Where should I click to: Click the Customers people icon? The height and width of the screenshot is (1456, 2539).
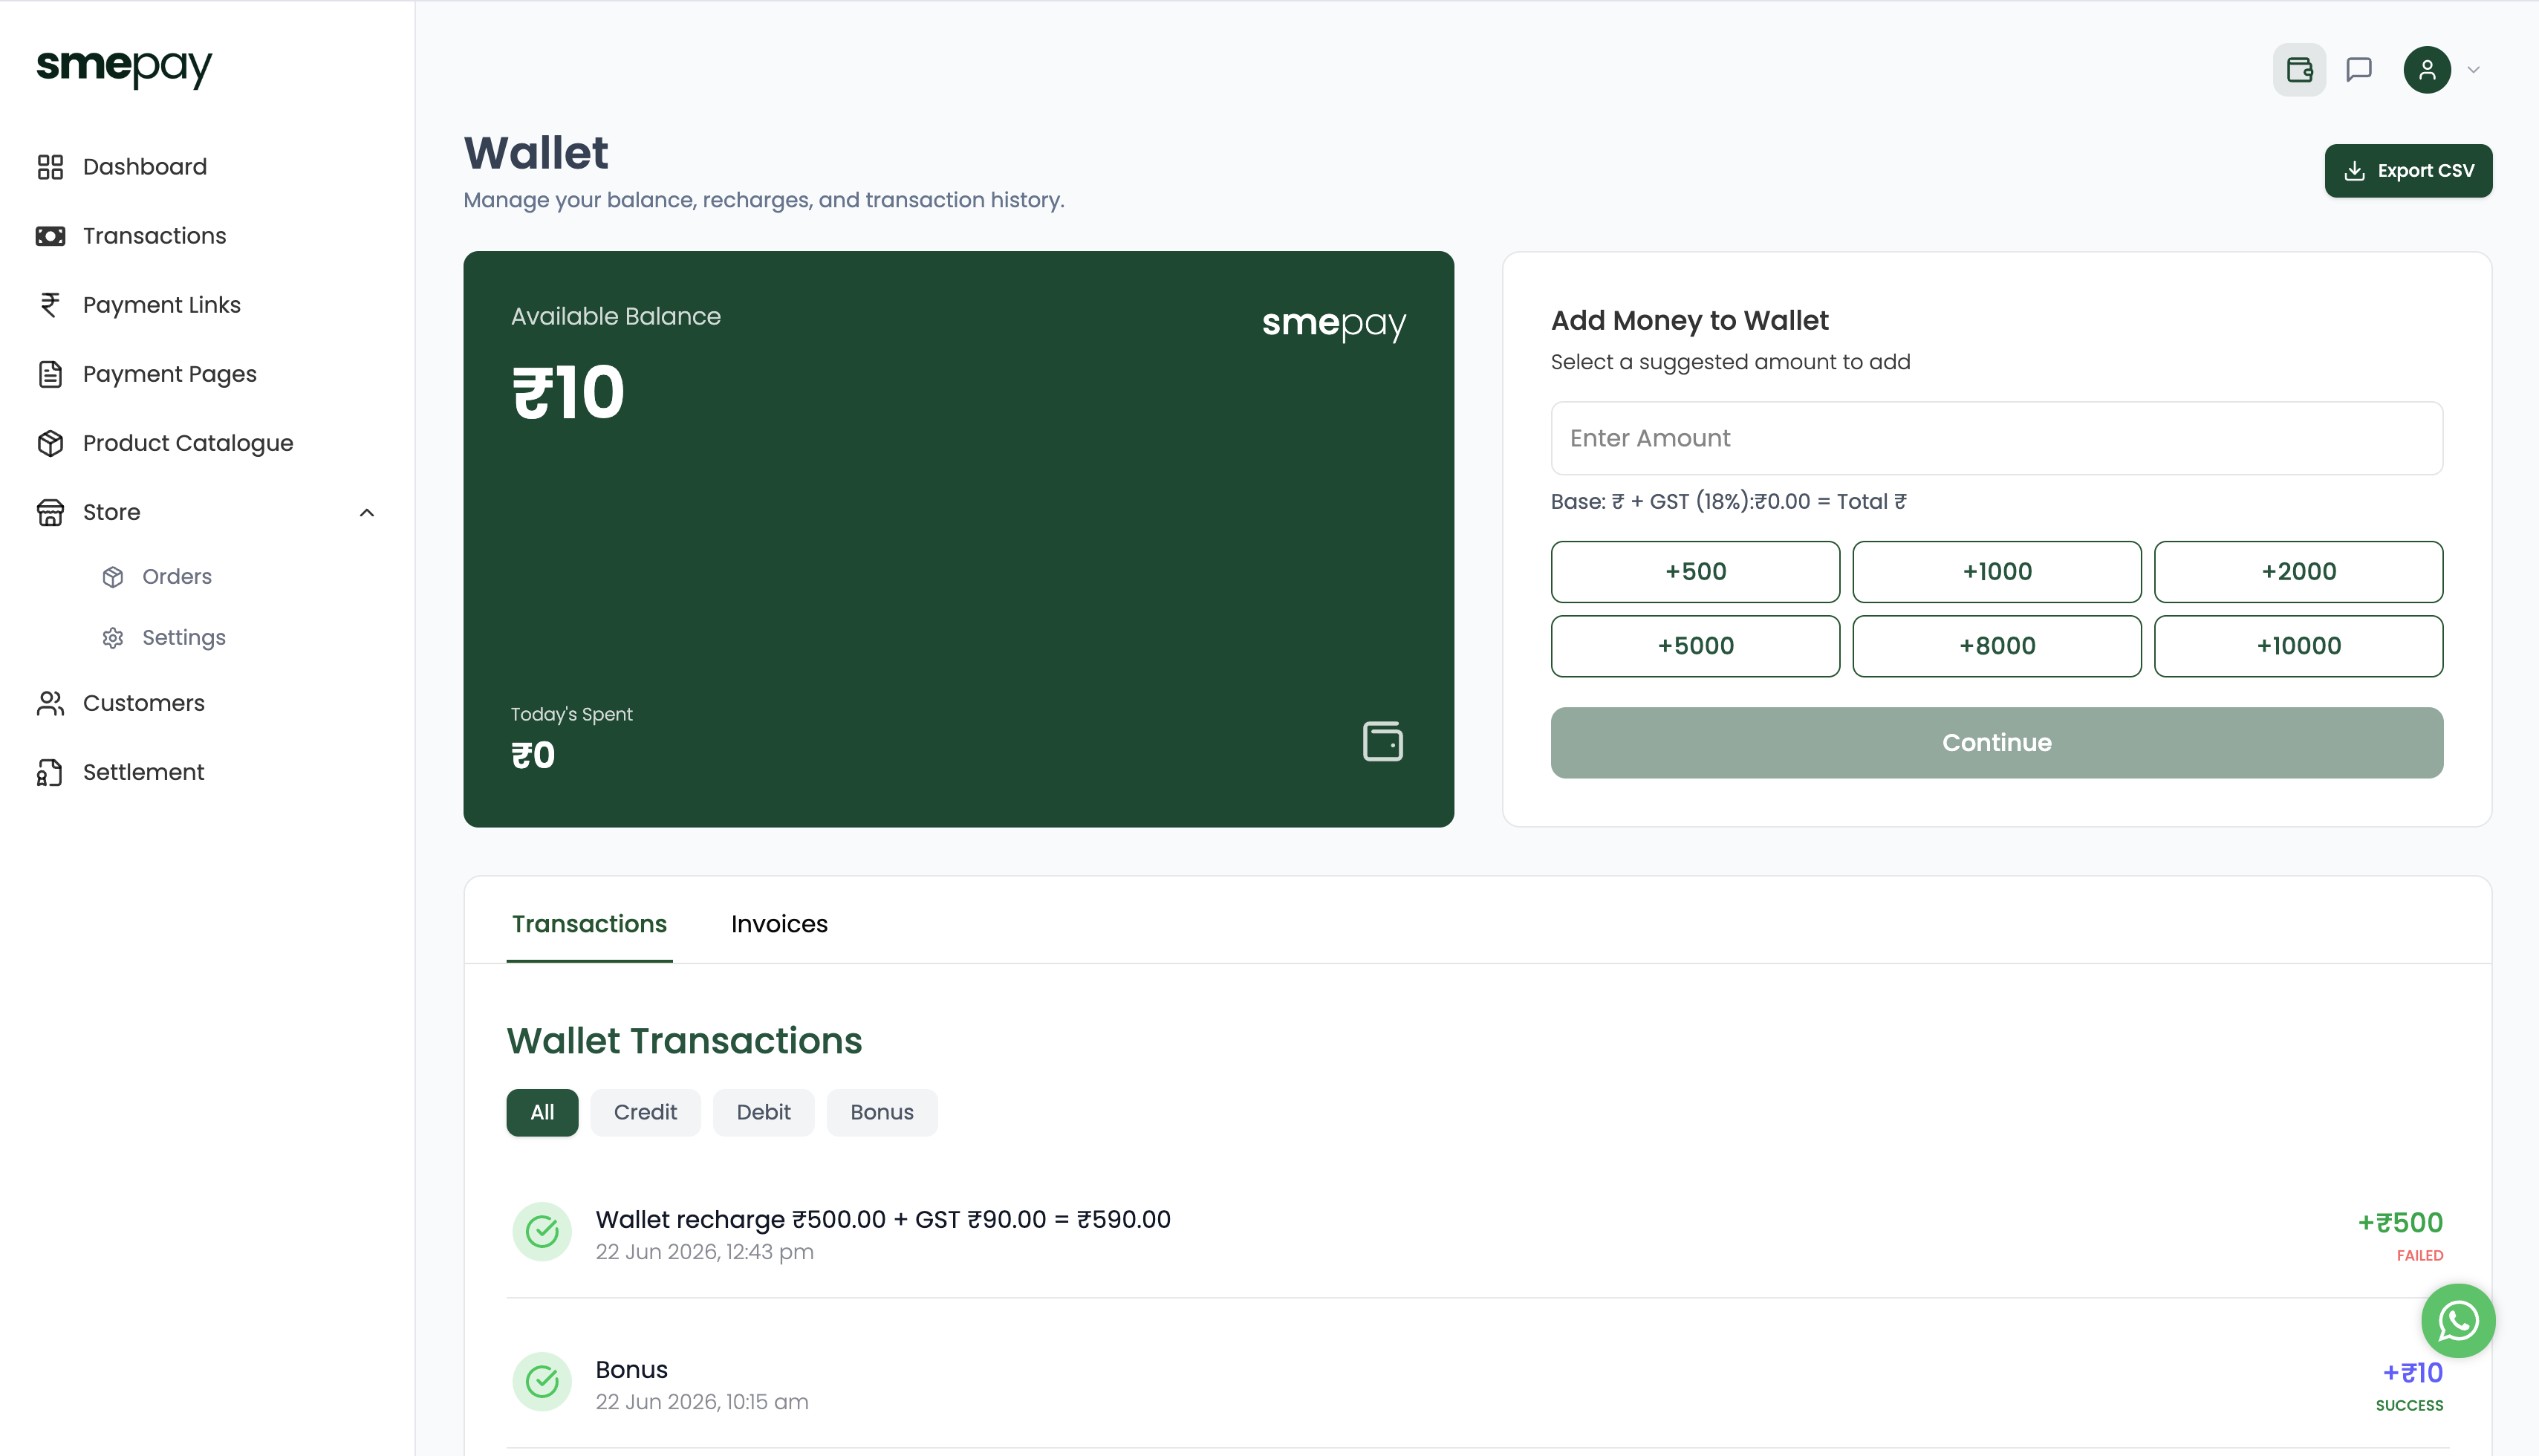(x=50, y=703)
